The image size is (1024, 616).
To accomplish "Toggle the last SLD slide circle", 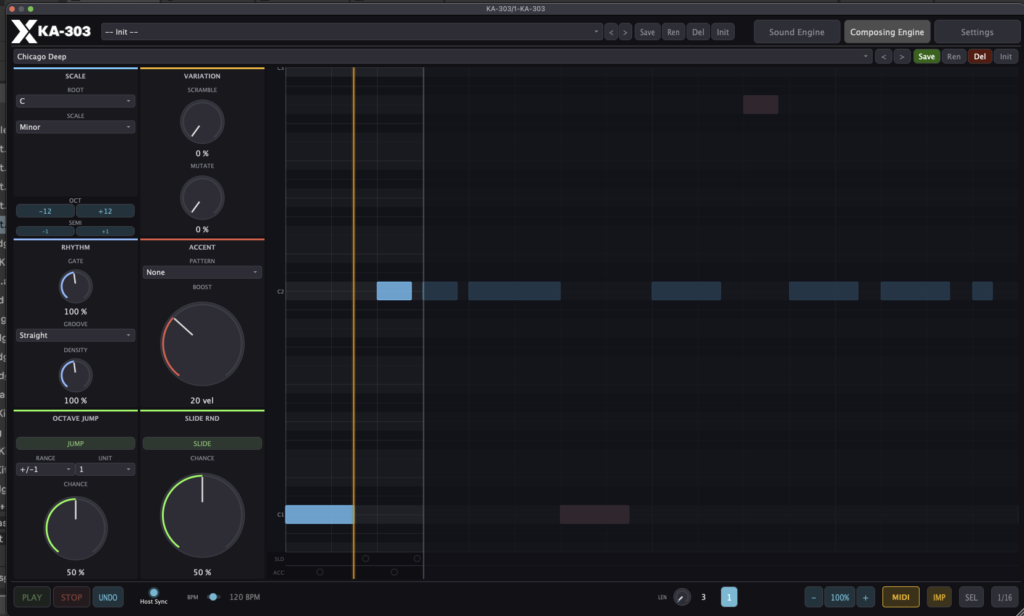I will 417,559.
